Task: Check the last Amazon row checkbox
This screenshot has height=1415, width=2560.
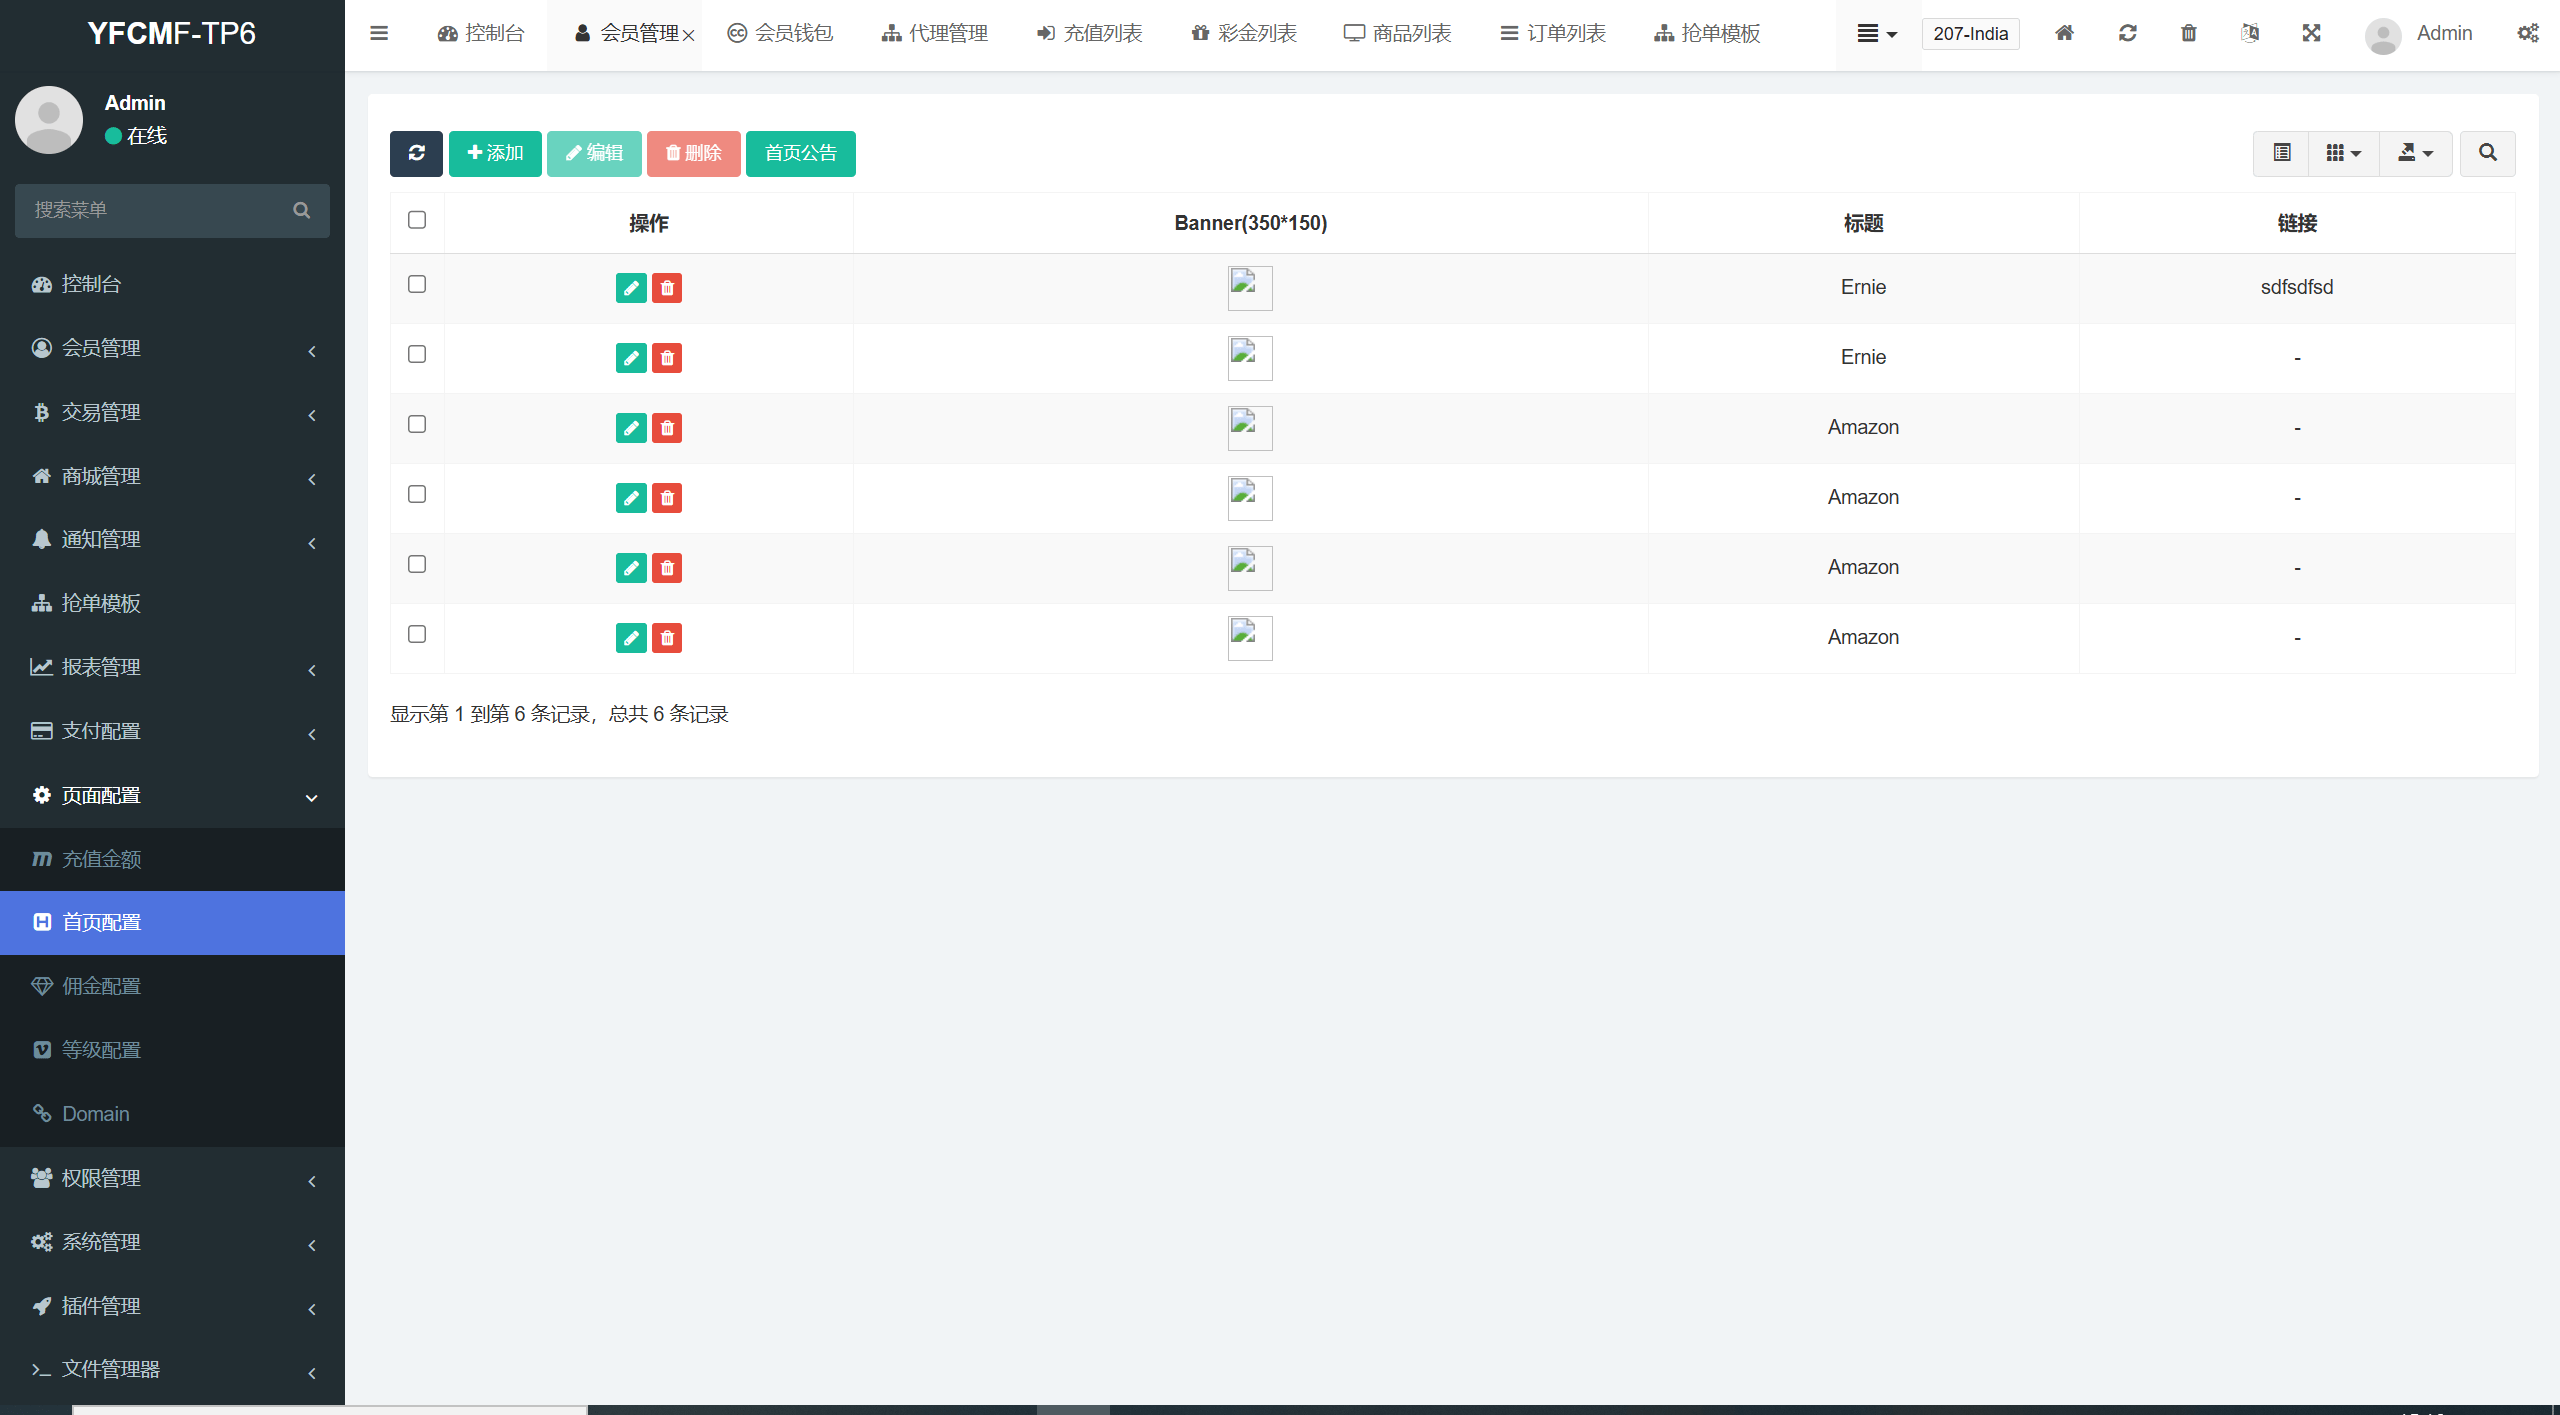Action: pyautogui.click(x=417, y=635)
